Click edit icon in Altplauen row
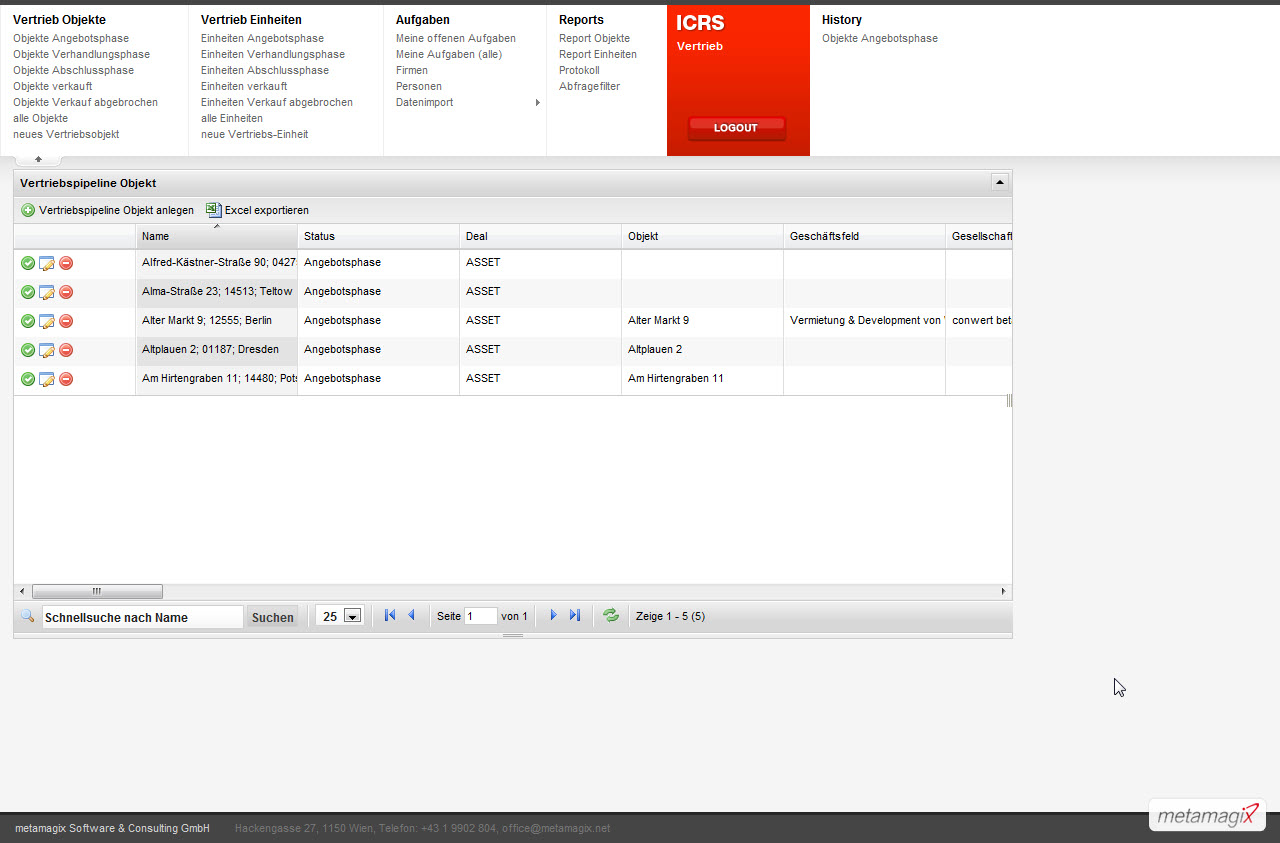The height and width of the screenshot is (843, 1280). click(47, 350)
